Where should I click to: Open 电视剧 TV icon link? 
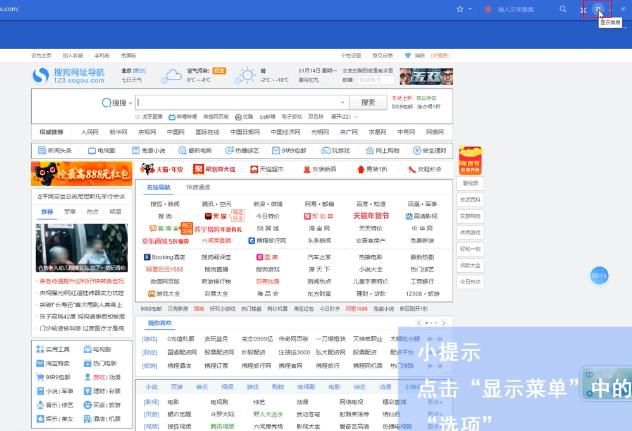point(102,150)
